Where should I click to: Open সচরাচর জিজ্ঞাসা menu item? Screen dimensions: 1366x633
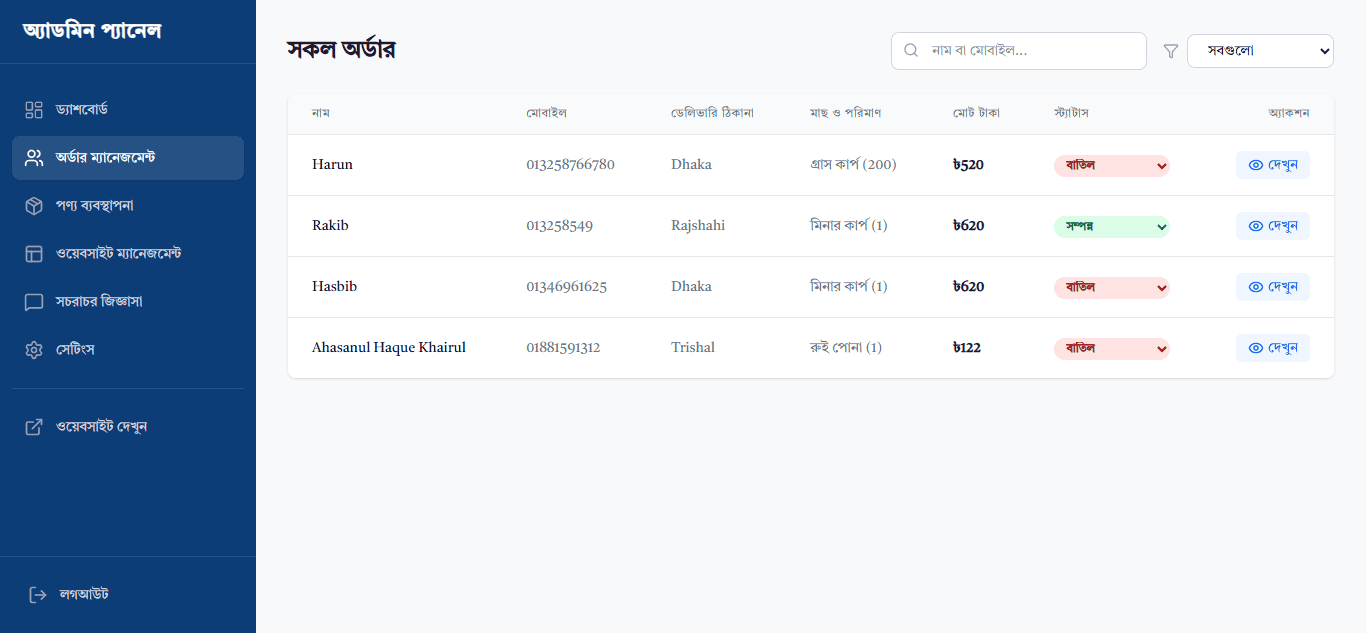point(99,302)
